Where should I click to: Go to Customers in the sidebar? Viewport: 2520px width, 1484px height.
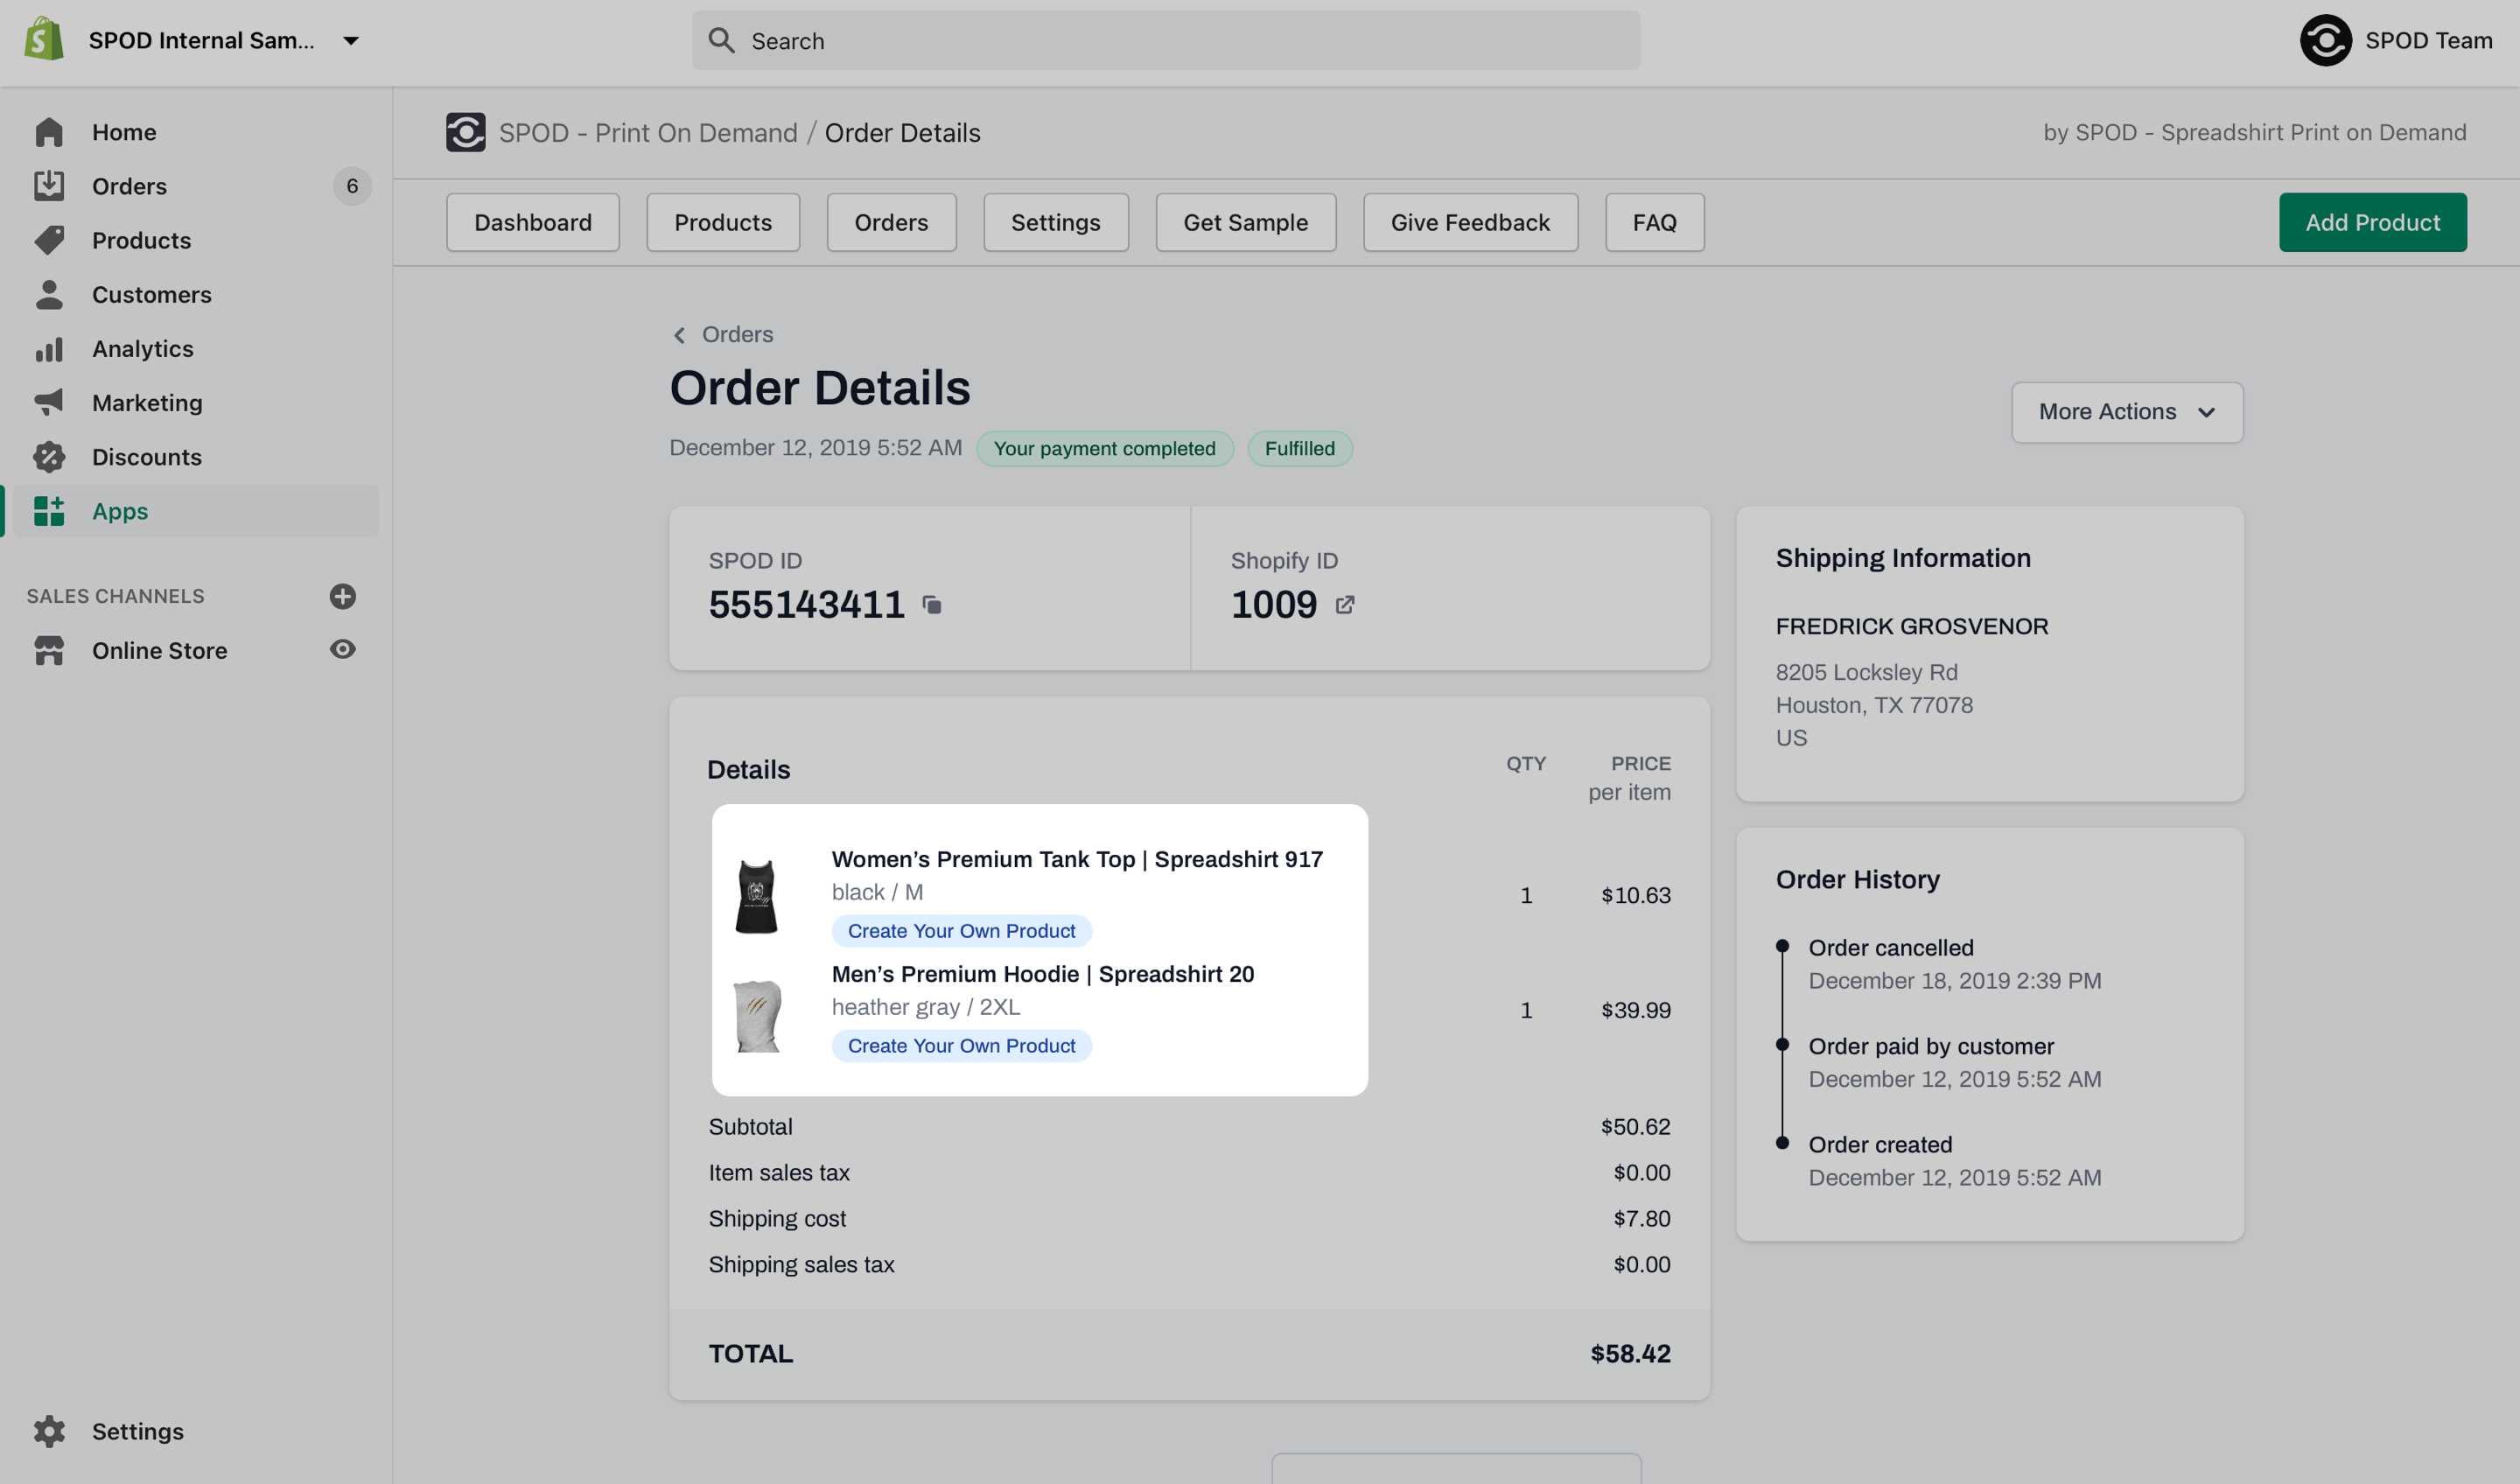pos(152,294)
